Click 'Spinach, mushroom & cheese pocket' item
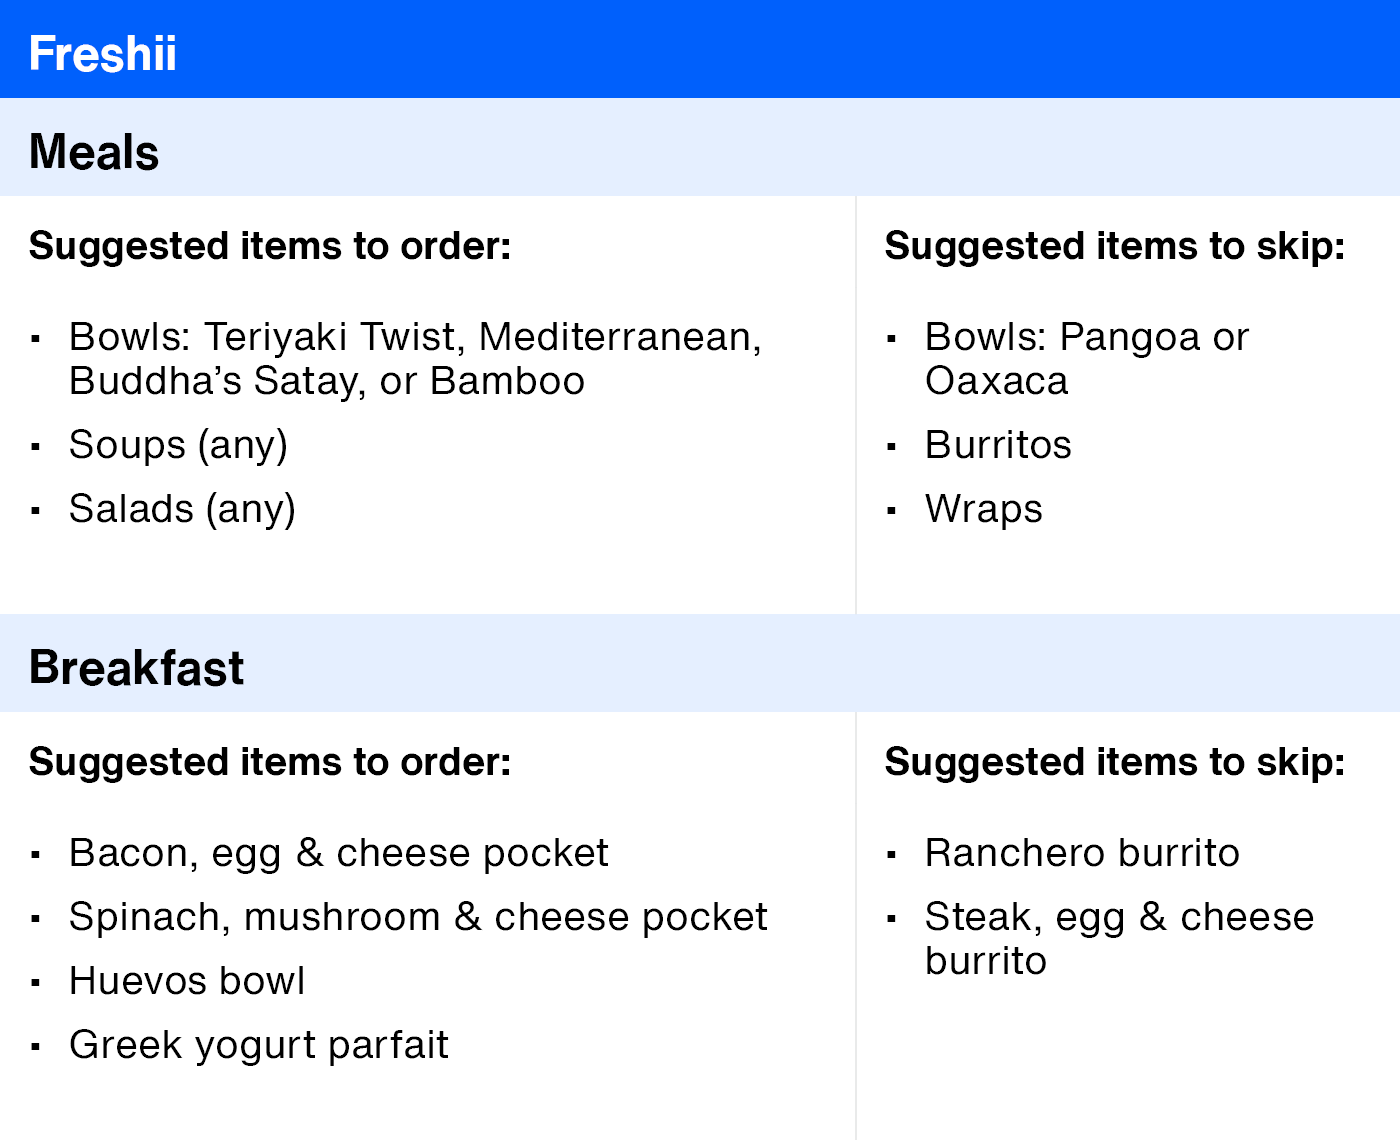The width and height of the screenshot is (1400, 1140). click(418, 918)
